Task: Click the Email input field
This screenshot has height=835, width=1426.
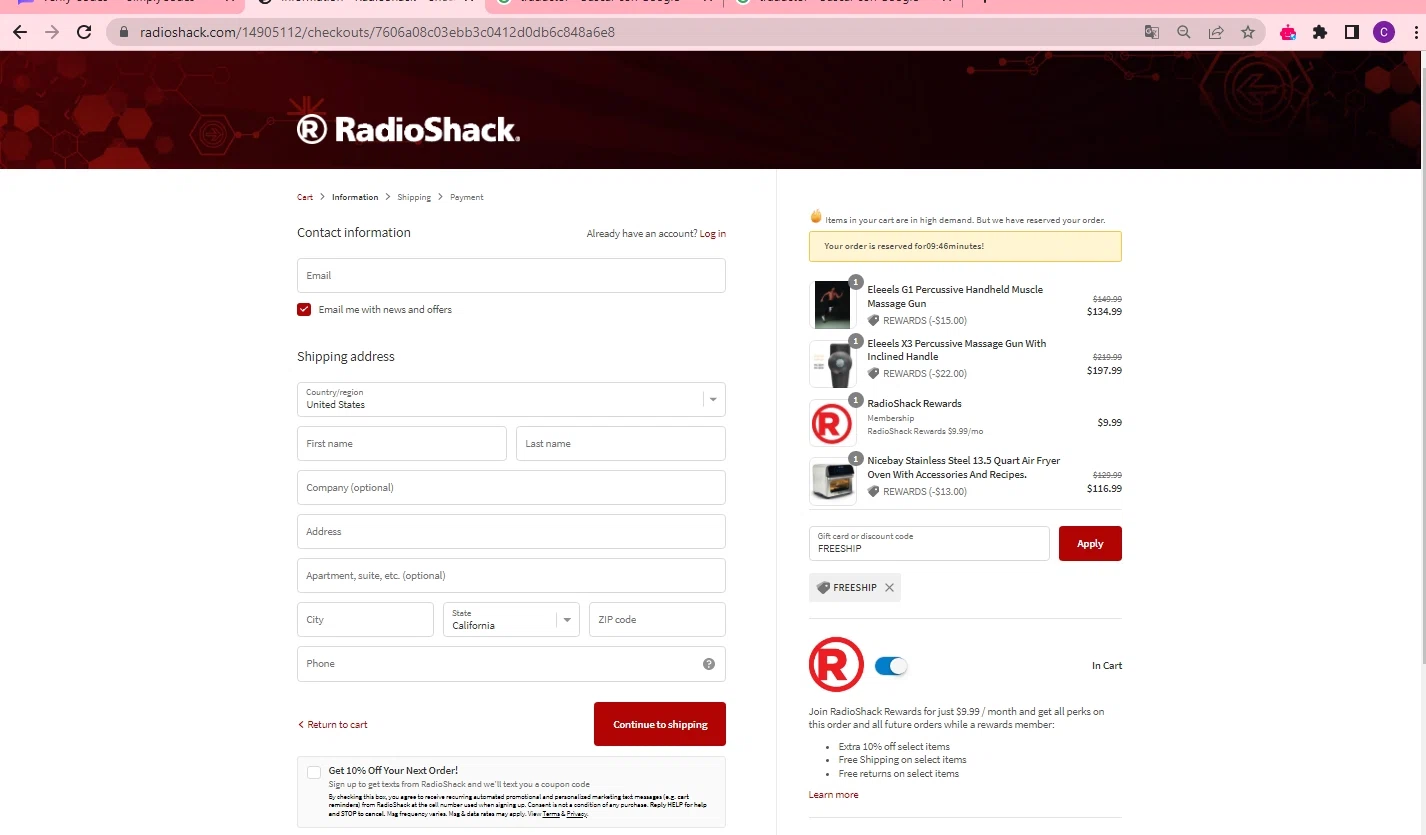Action: coord(511,276)
